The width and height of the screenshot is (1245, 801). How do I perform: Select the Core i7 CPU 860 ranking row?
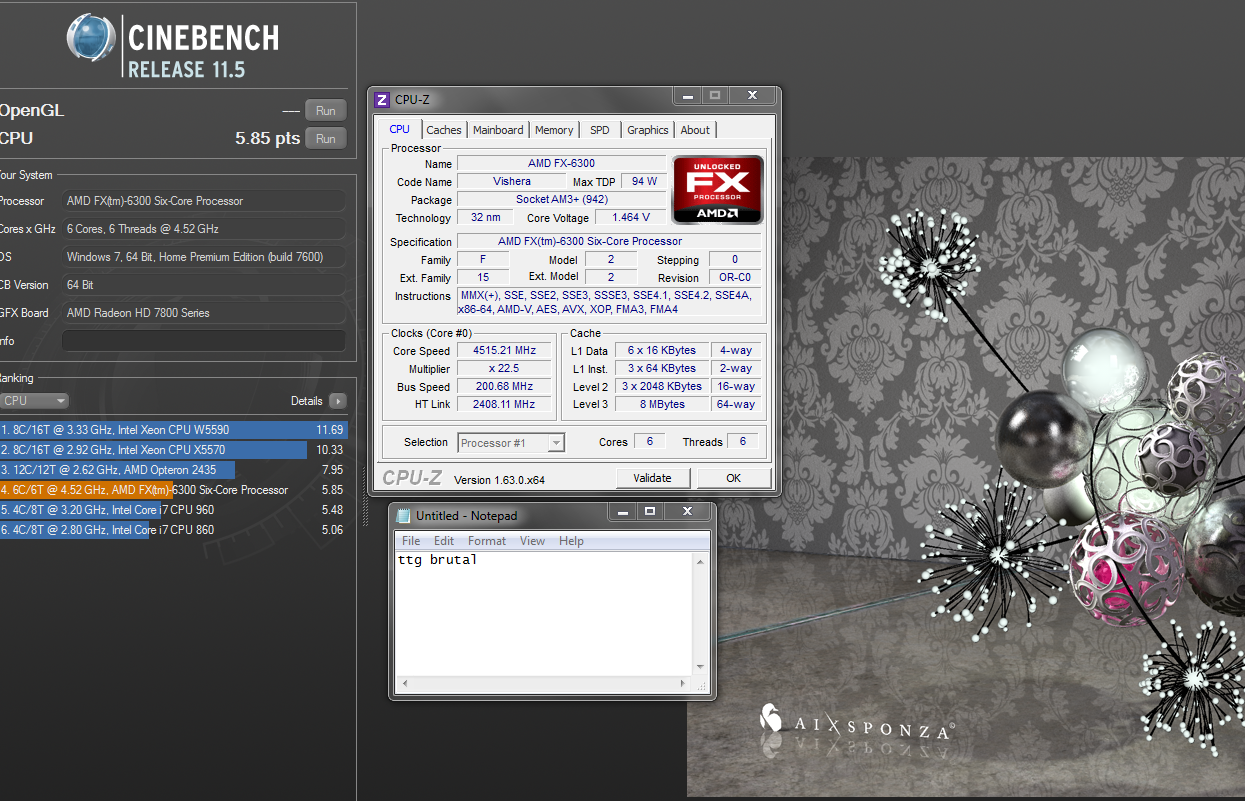173,530
